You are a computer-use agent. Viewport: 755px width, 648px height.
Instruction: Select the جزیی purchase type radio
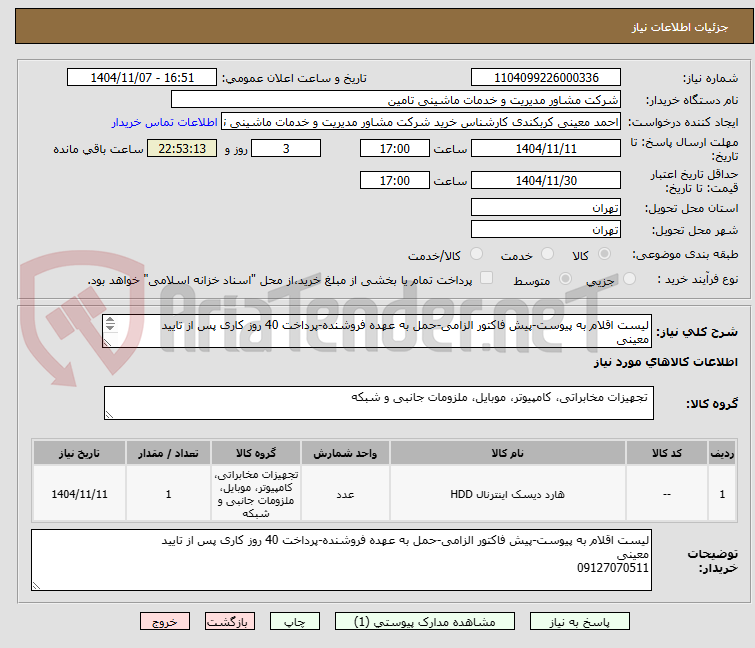coord(629,279)
